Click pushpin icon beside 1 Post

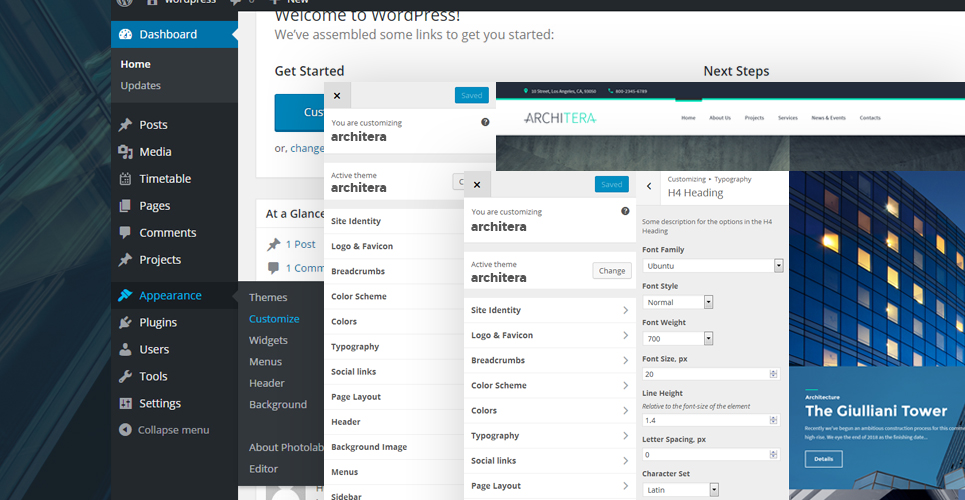[274, 245]
